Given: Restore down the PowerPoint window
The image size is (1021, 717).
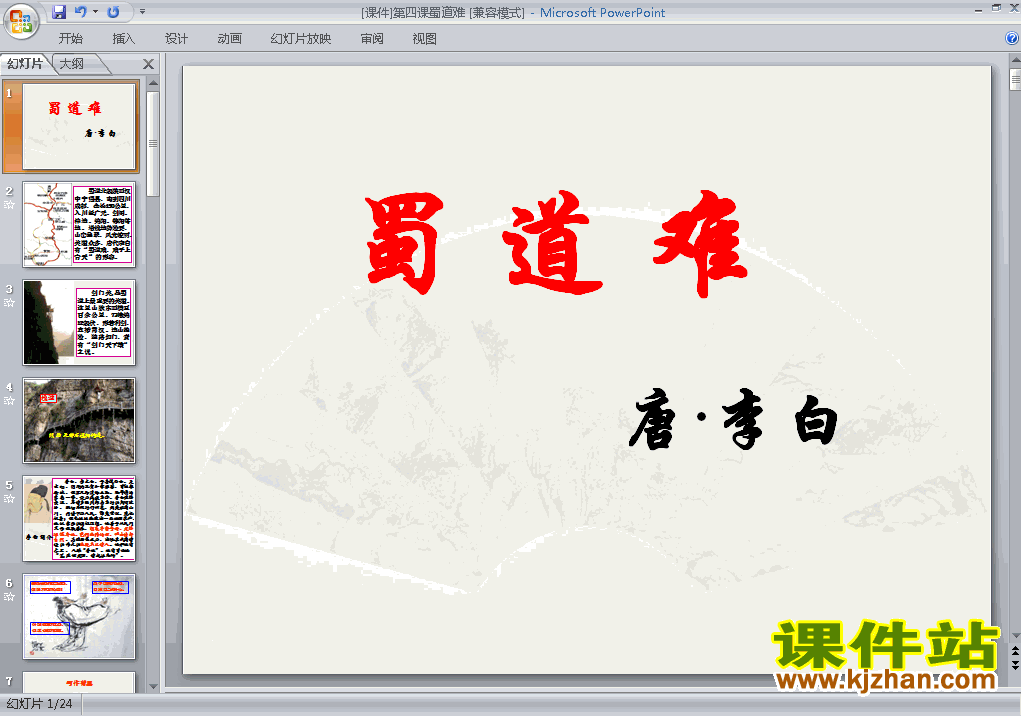Looking at the screenshot, I should [996, 8].
